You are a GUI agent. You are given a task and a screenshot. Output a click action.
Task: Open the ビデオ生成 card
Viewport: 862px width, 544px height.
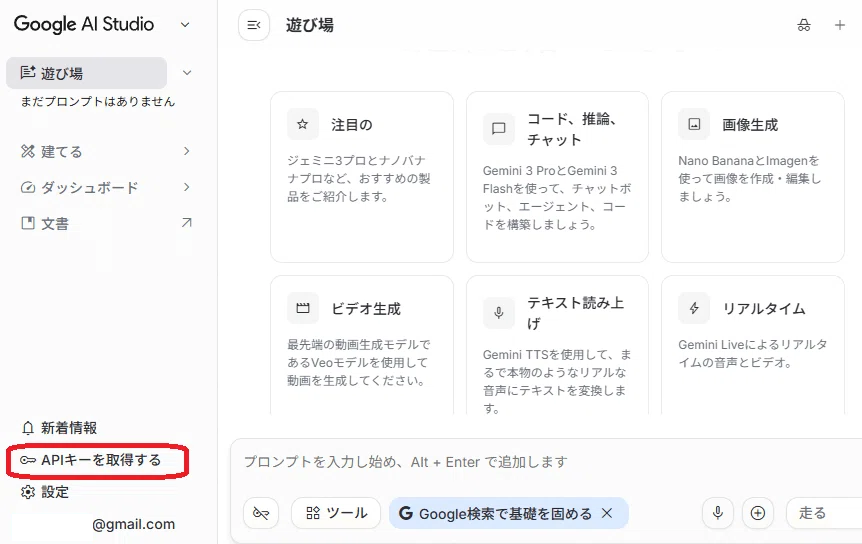click(362, 345)
